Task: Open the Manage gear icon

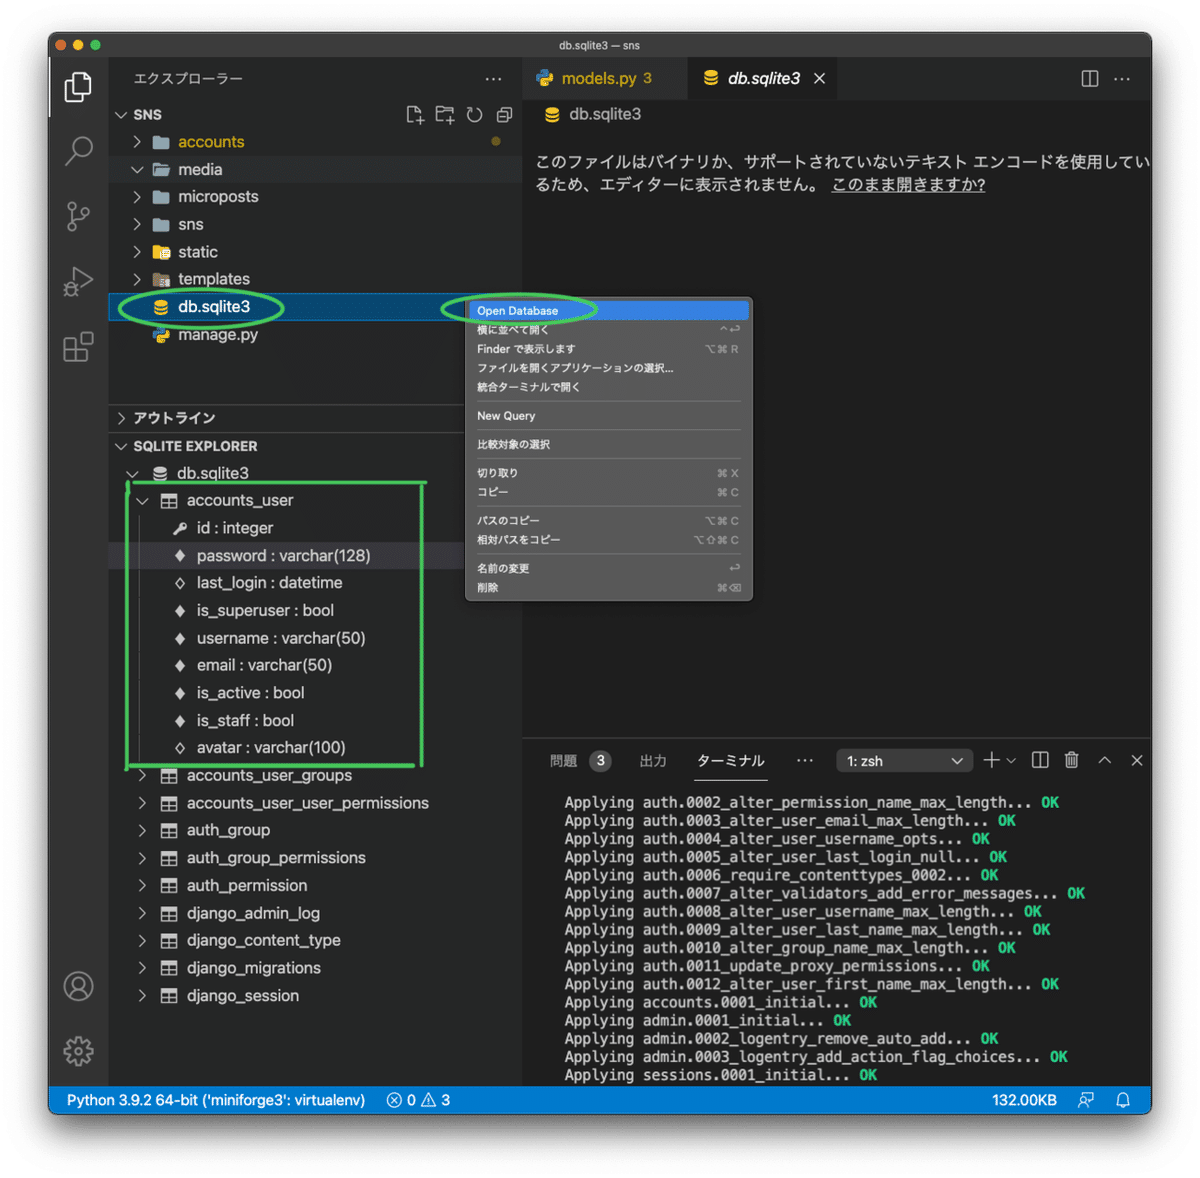Action: click(x=78, y=1051)
